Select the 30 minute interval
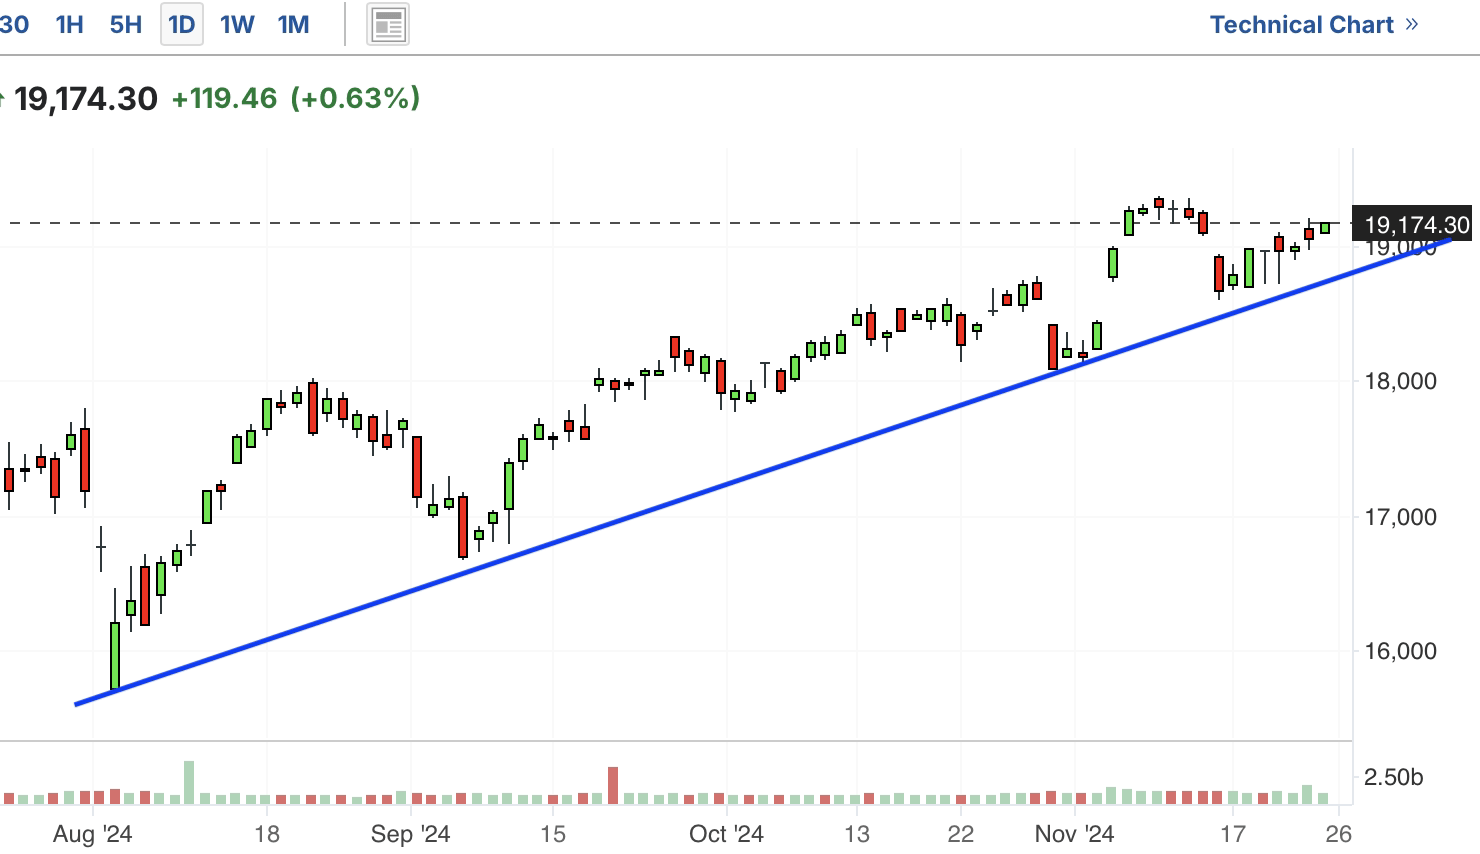The image size is (1480, 854). [x=13, y=24]
